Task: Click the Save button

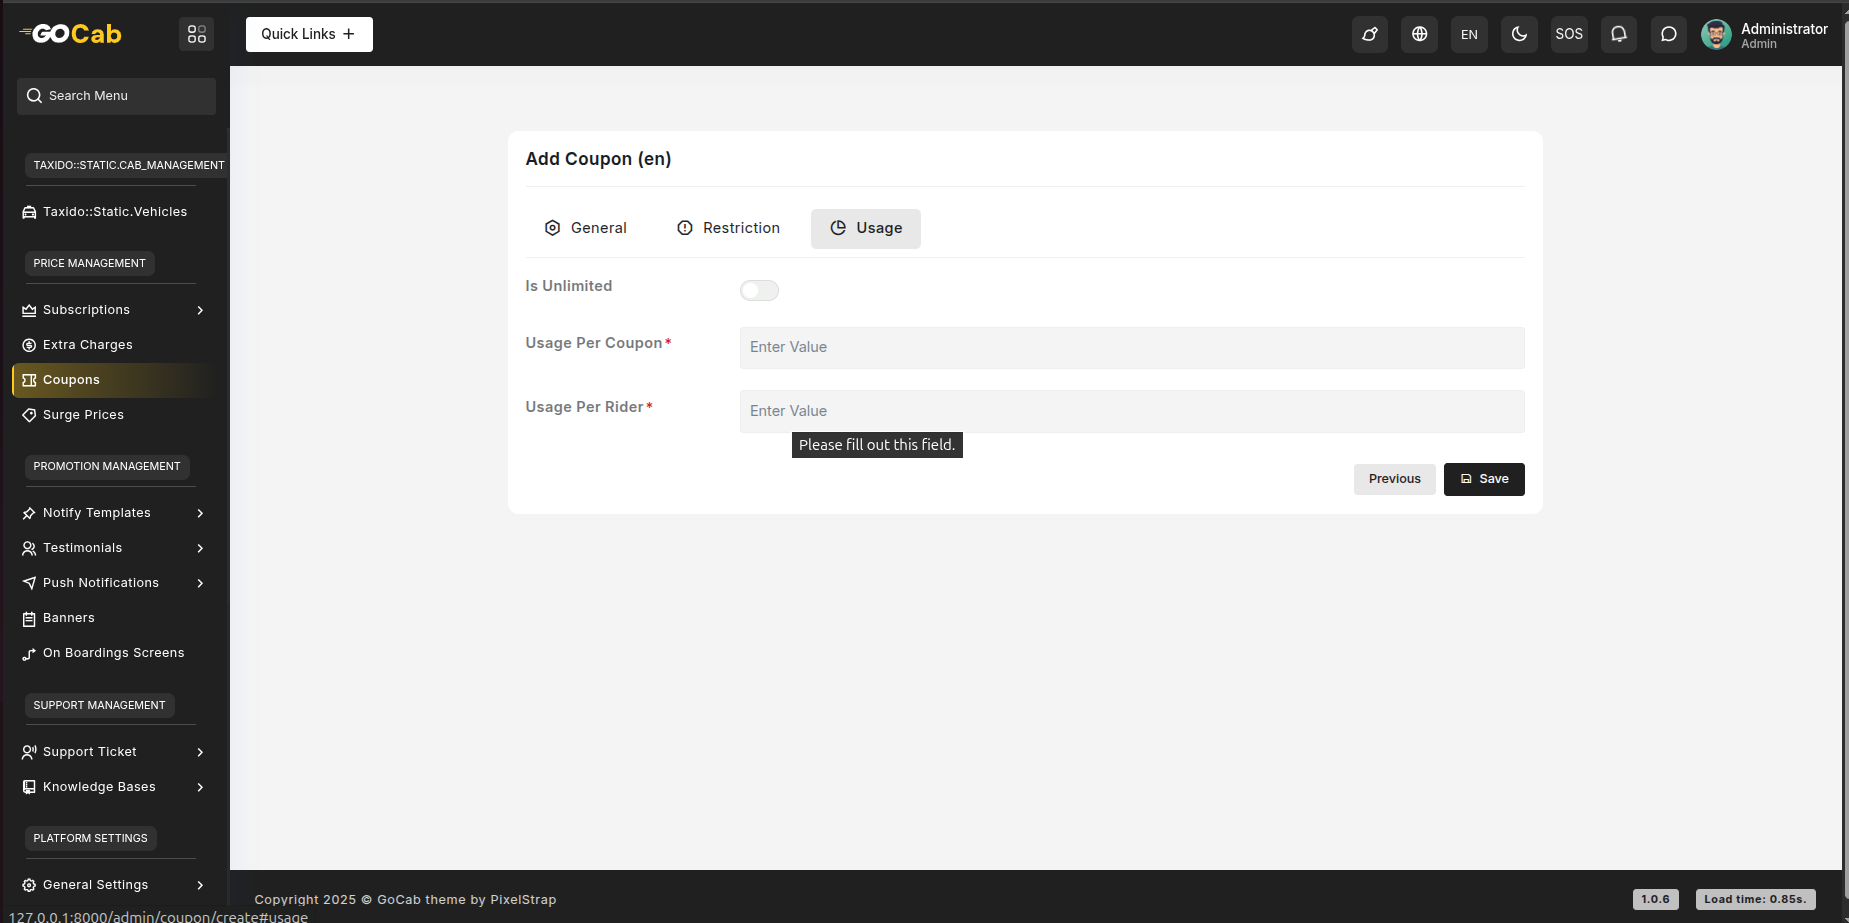Action: click(1483, 479)
